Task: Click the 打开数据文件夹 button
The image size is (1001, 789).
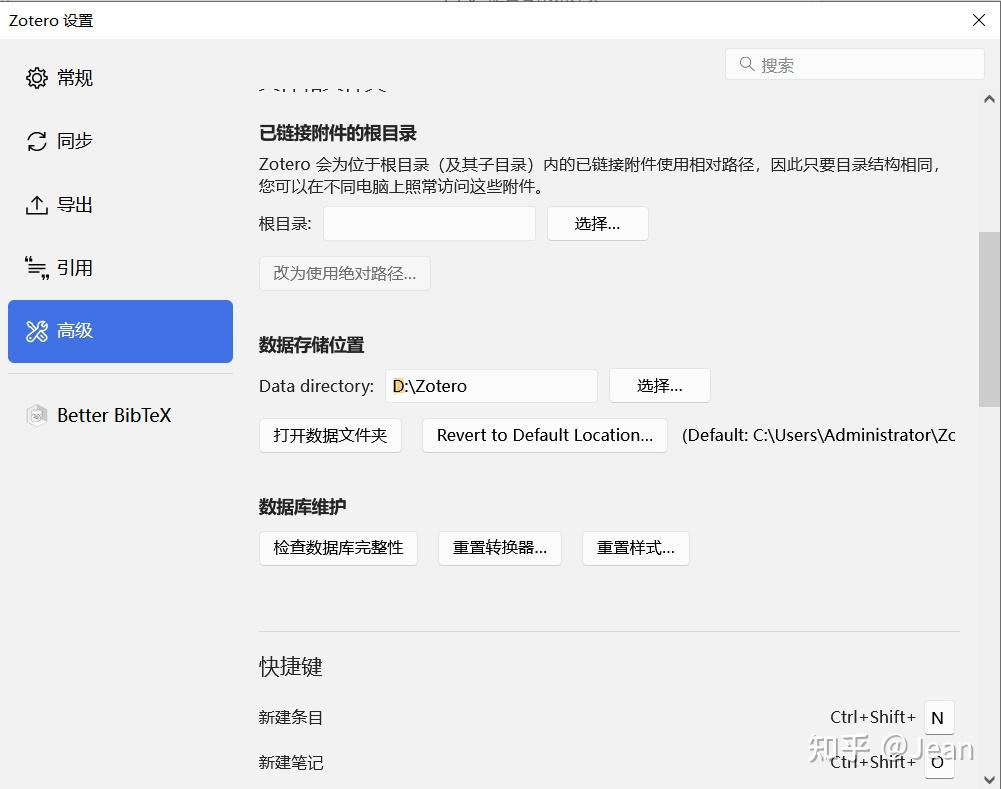Action: 330,435
